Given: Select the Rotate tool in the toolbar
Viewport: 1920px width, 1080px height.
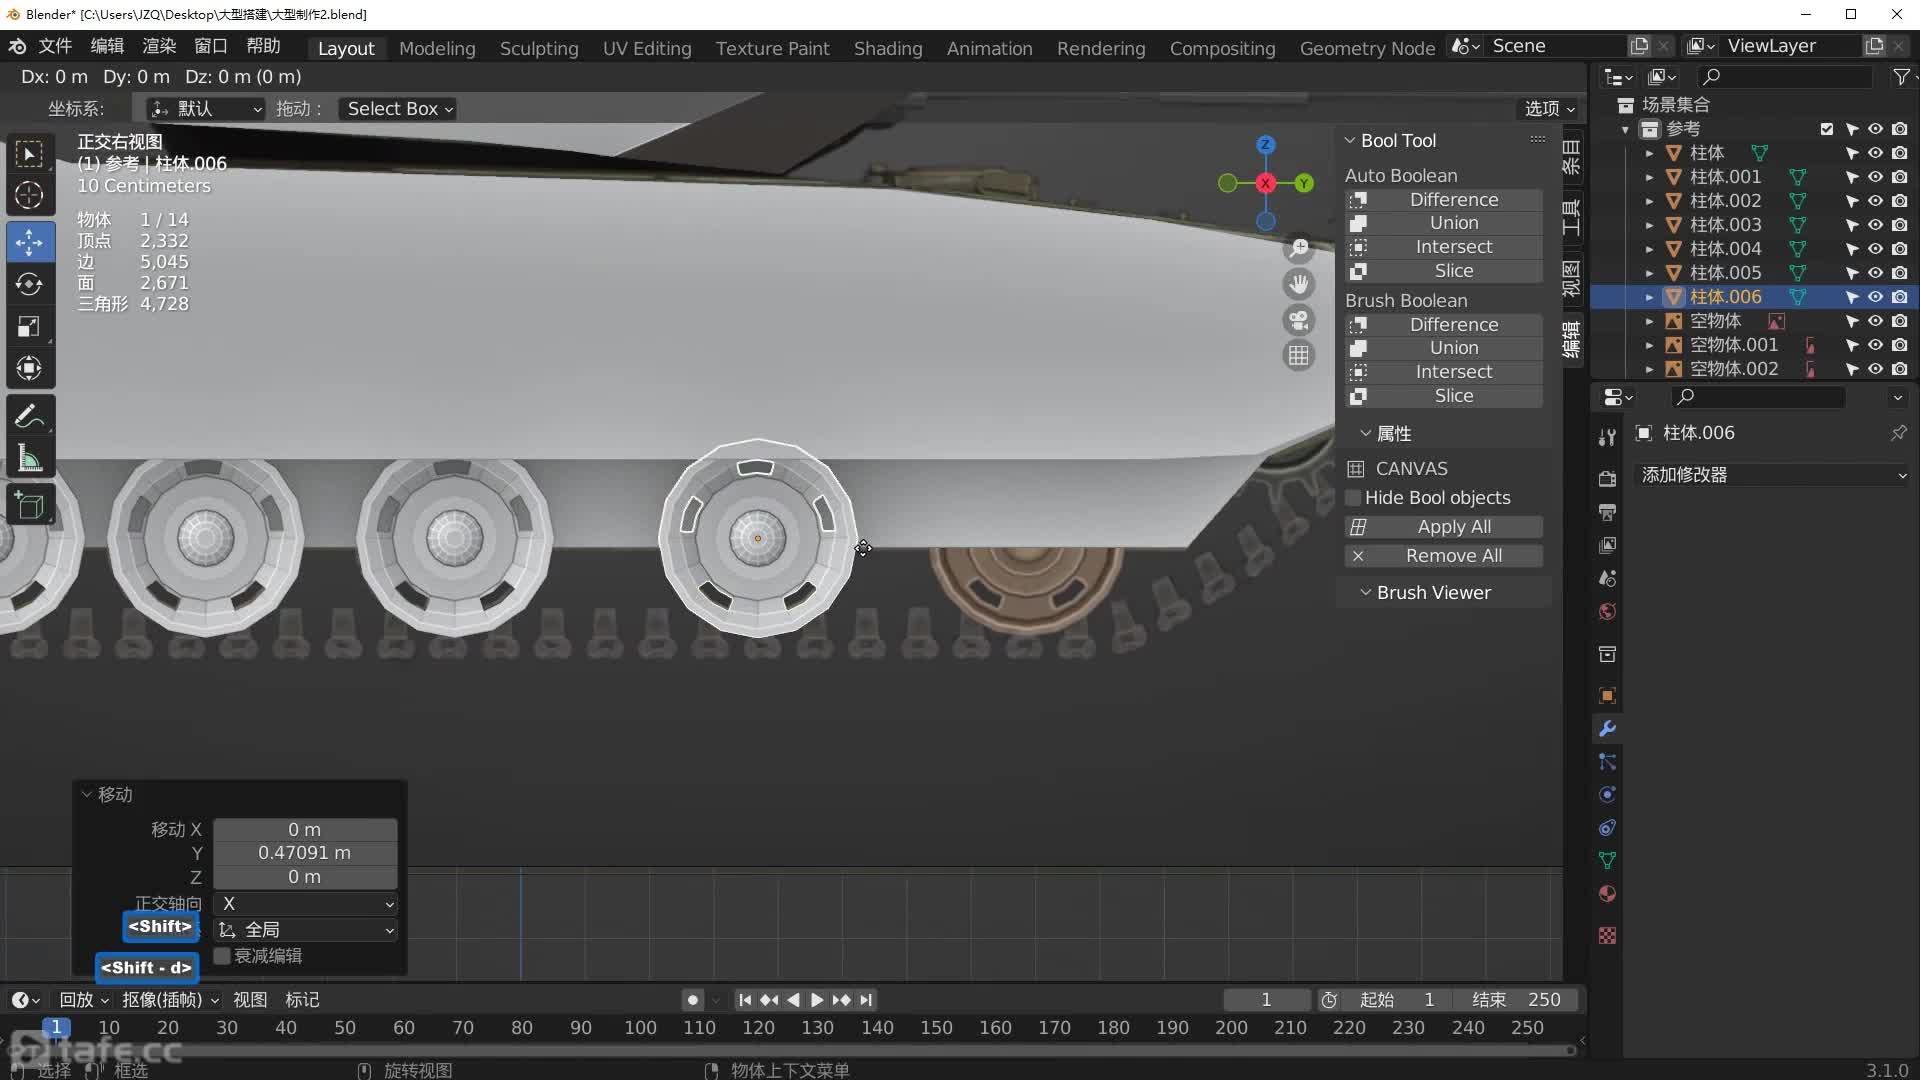Looking at the screenshot, I should pyautogui.click(x=29, y=284).
